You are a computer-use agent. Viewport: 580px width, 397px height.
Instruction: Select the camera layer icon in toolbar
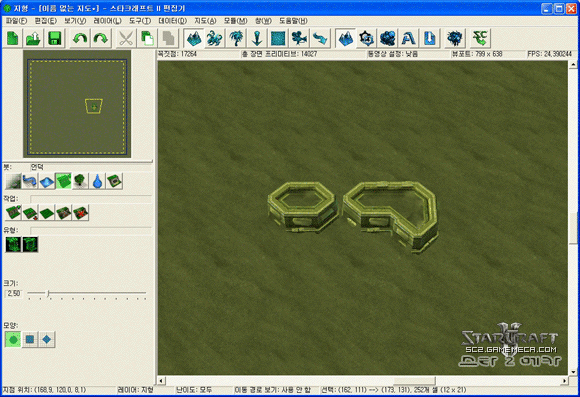[x=299, y=38]
